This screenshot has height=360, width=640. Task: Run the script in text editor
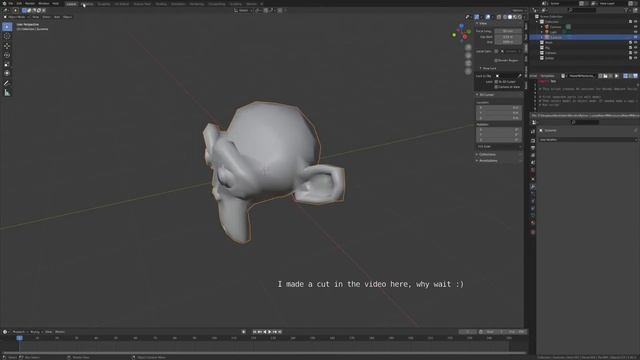coord(616,76)
